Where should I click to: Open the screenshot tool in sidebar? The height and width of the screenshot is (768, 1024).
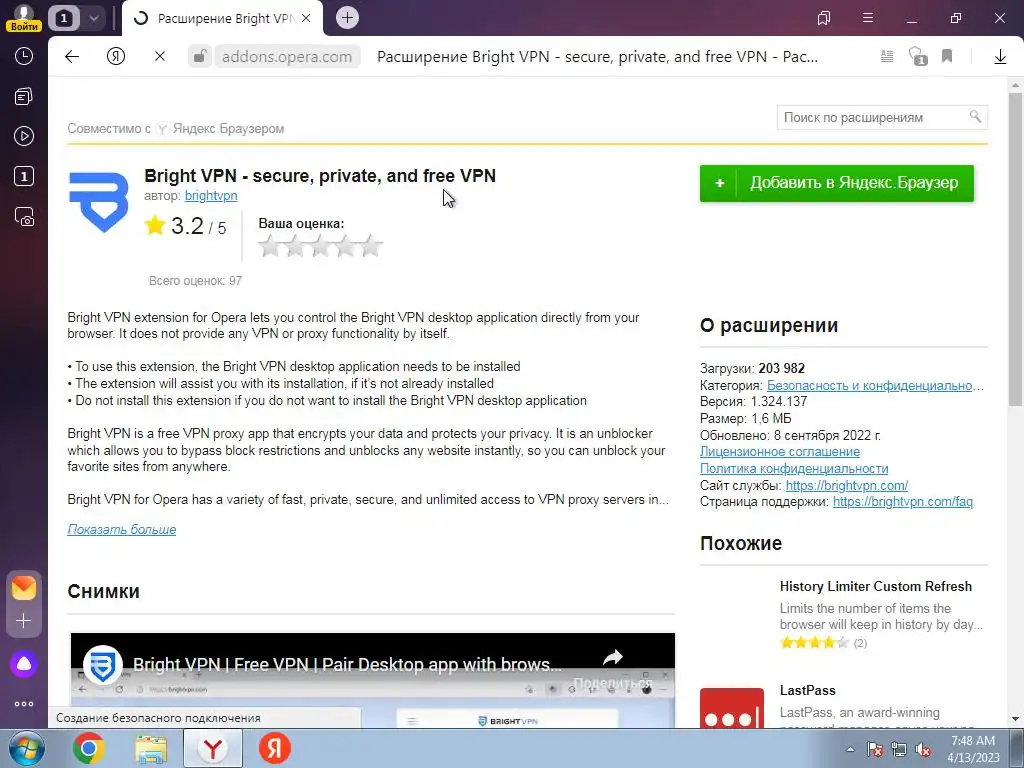tap(24, 217)
